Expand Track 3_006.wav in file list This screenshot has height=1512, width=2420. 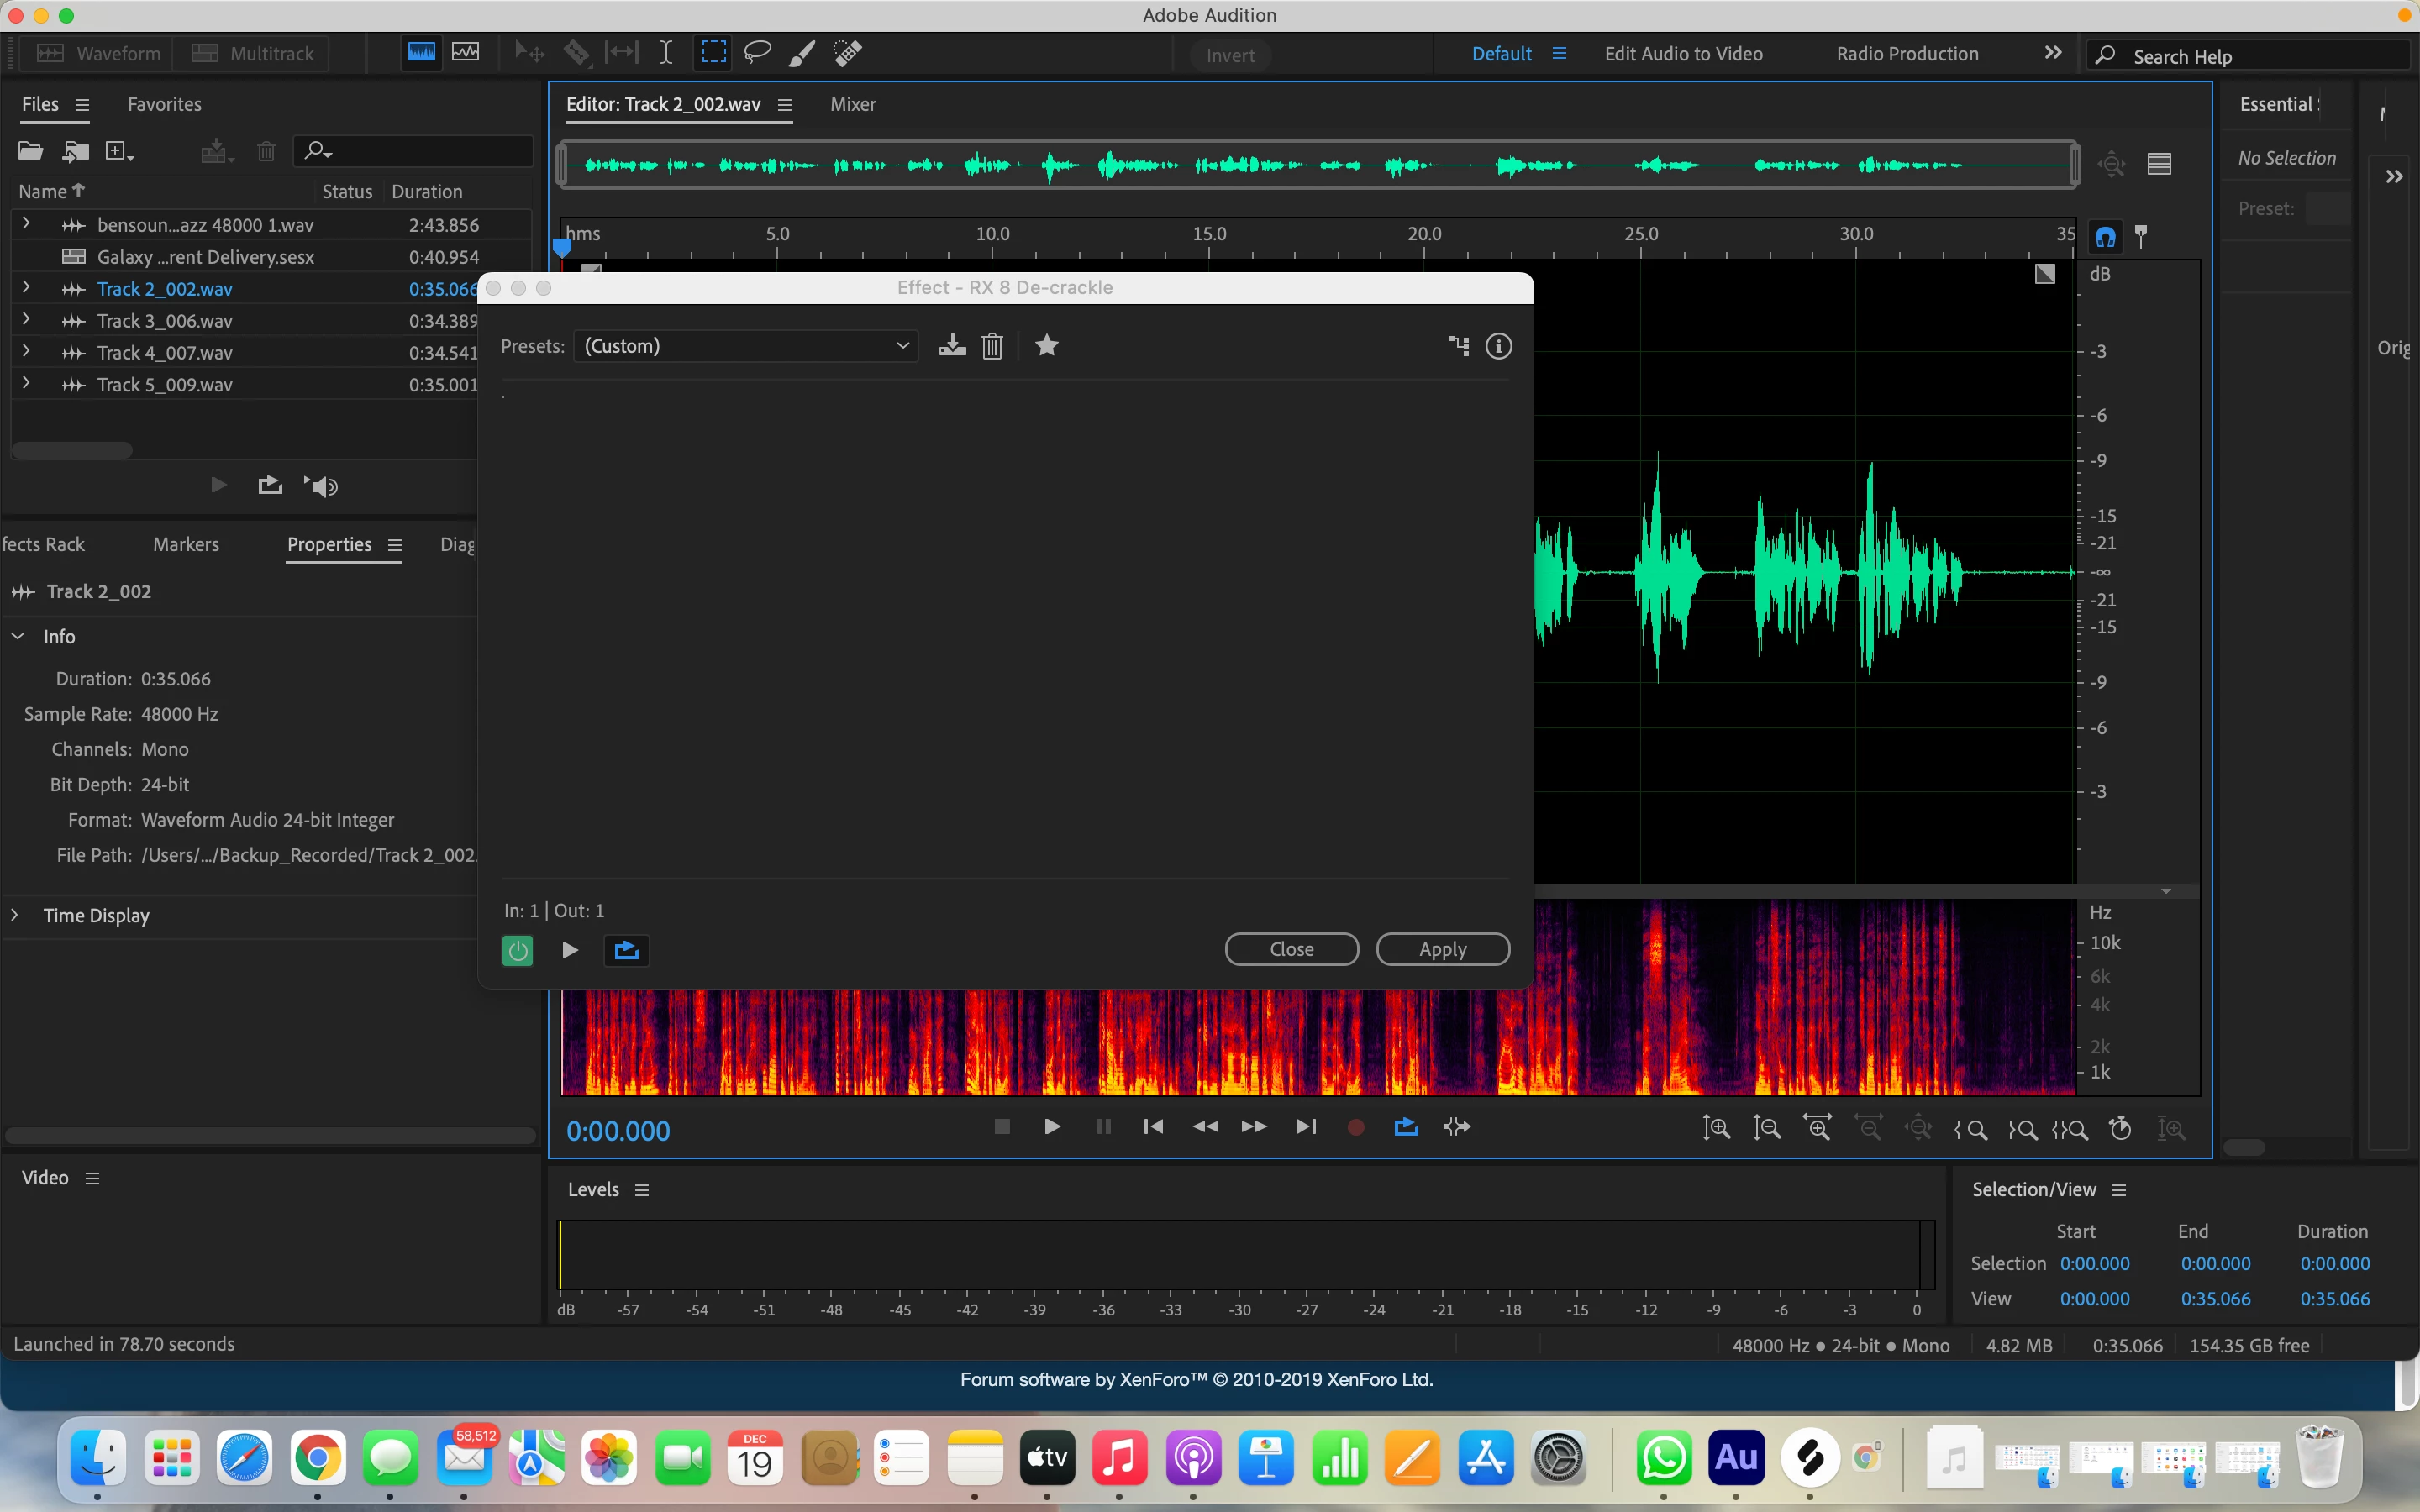pos(26,320)
